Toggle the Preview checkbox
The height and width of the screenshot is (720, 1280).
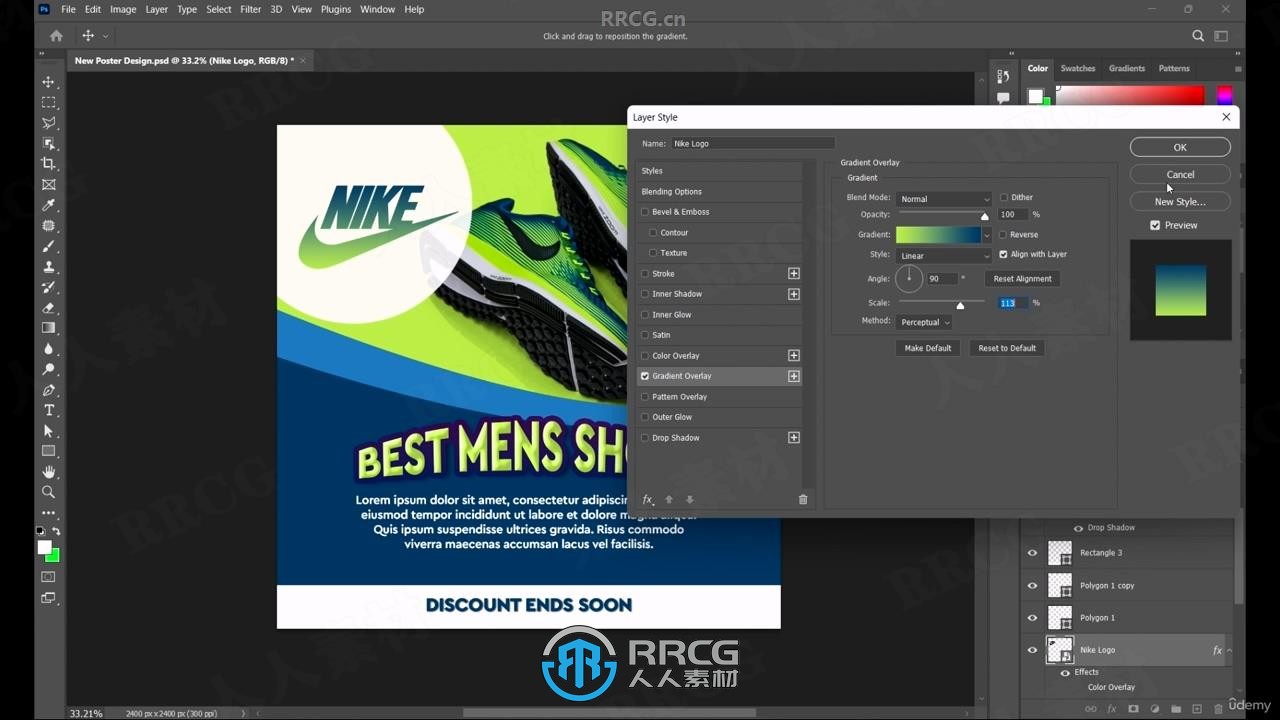coord(1155,225)
